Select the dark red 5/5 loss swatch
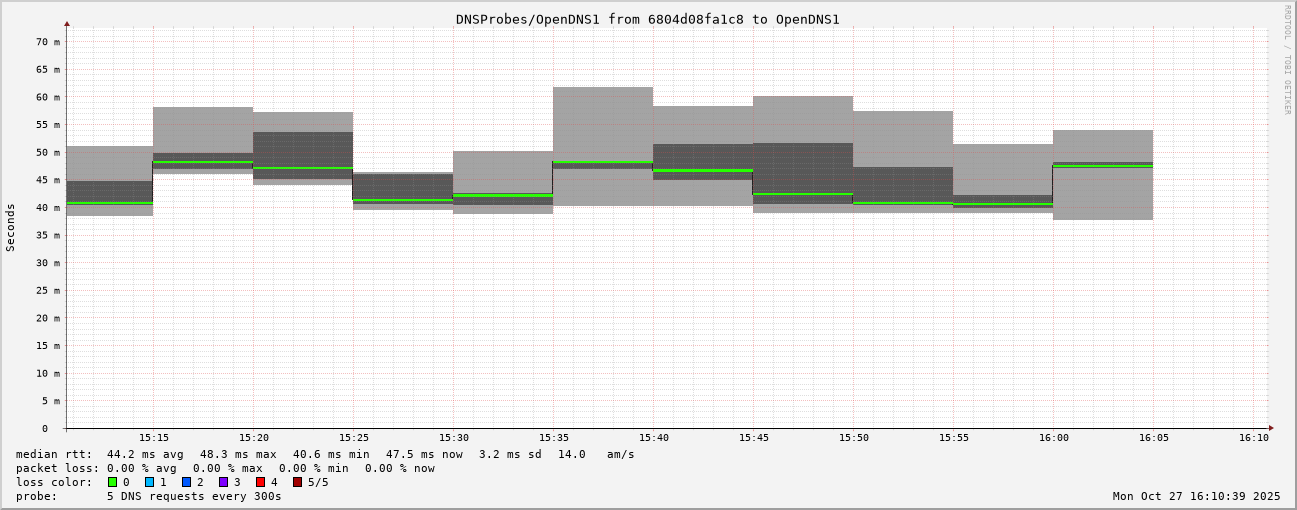Image resolution: width=1297 pixels, height=510 pixels. pyautogui.click(x=298, y=482)
